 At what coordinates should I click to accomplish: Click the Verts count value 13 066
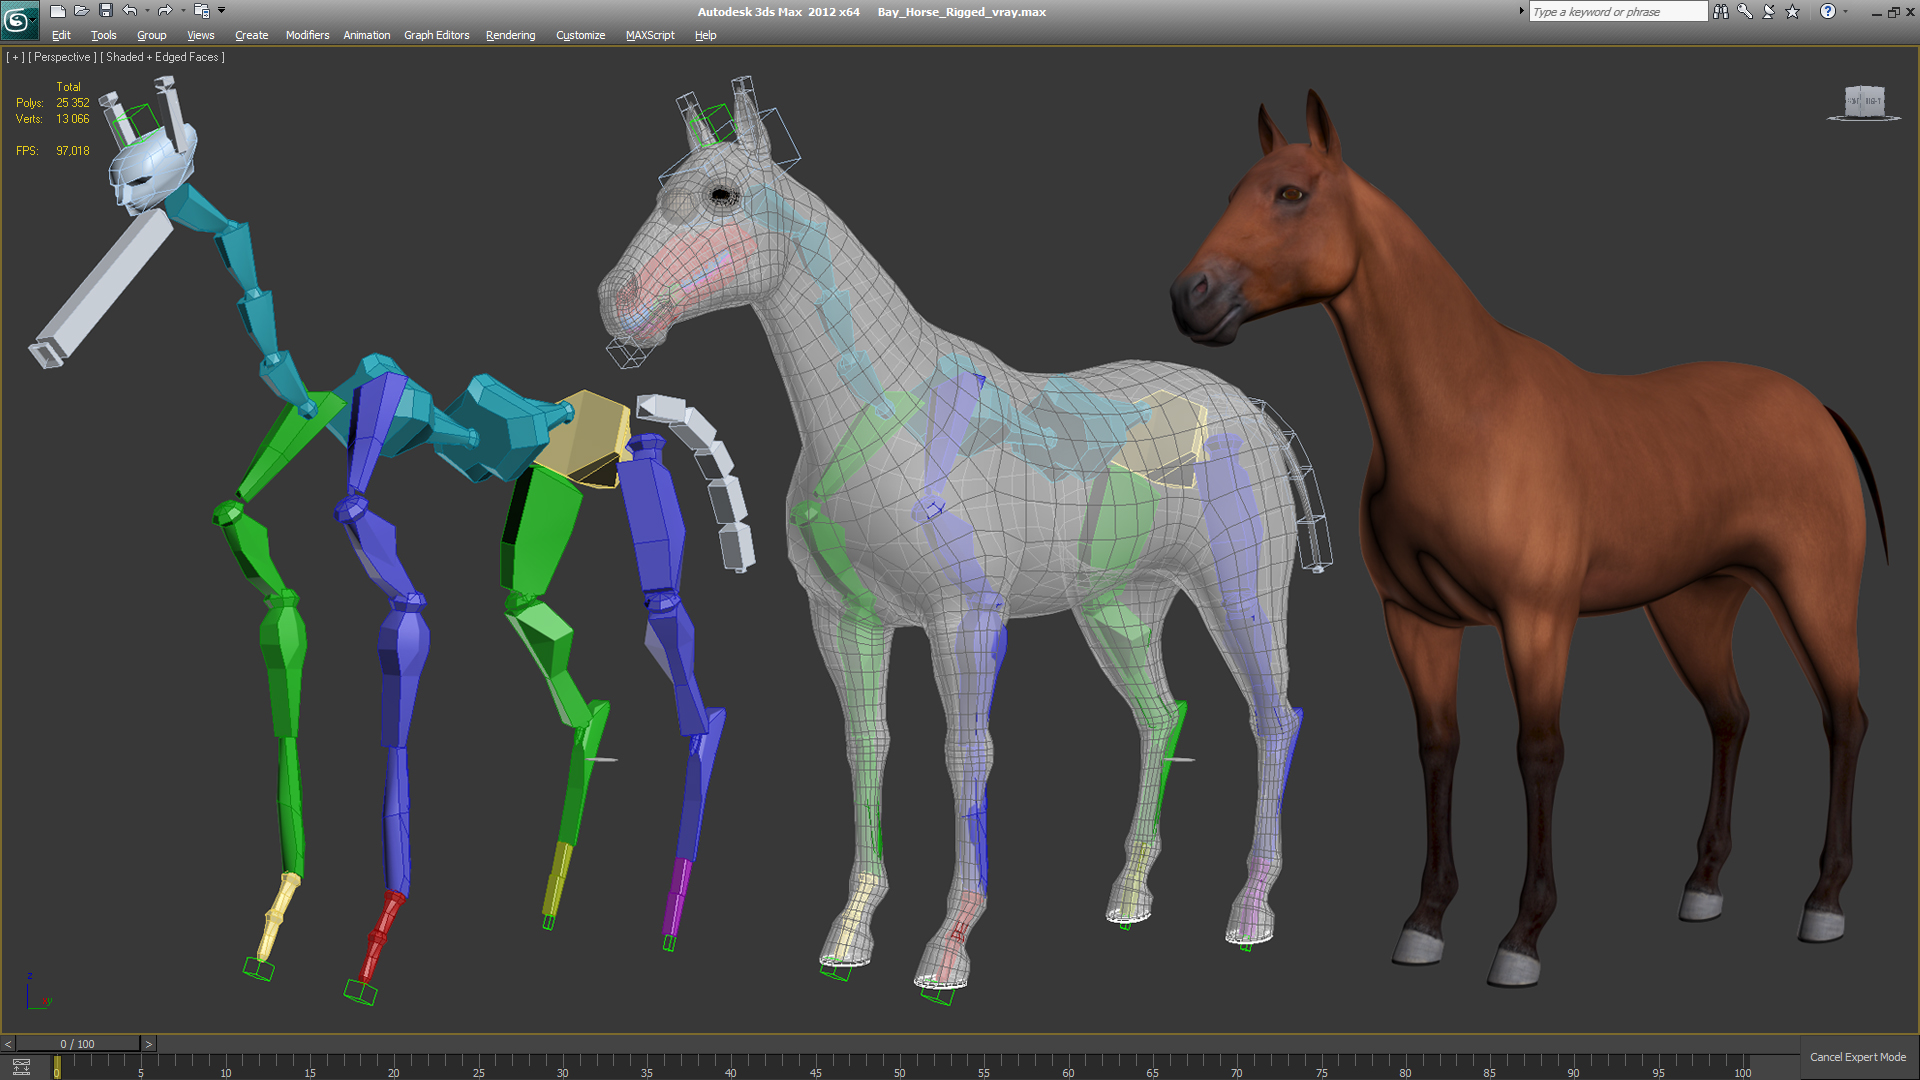[x=73, y=119]
